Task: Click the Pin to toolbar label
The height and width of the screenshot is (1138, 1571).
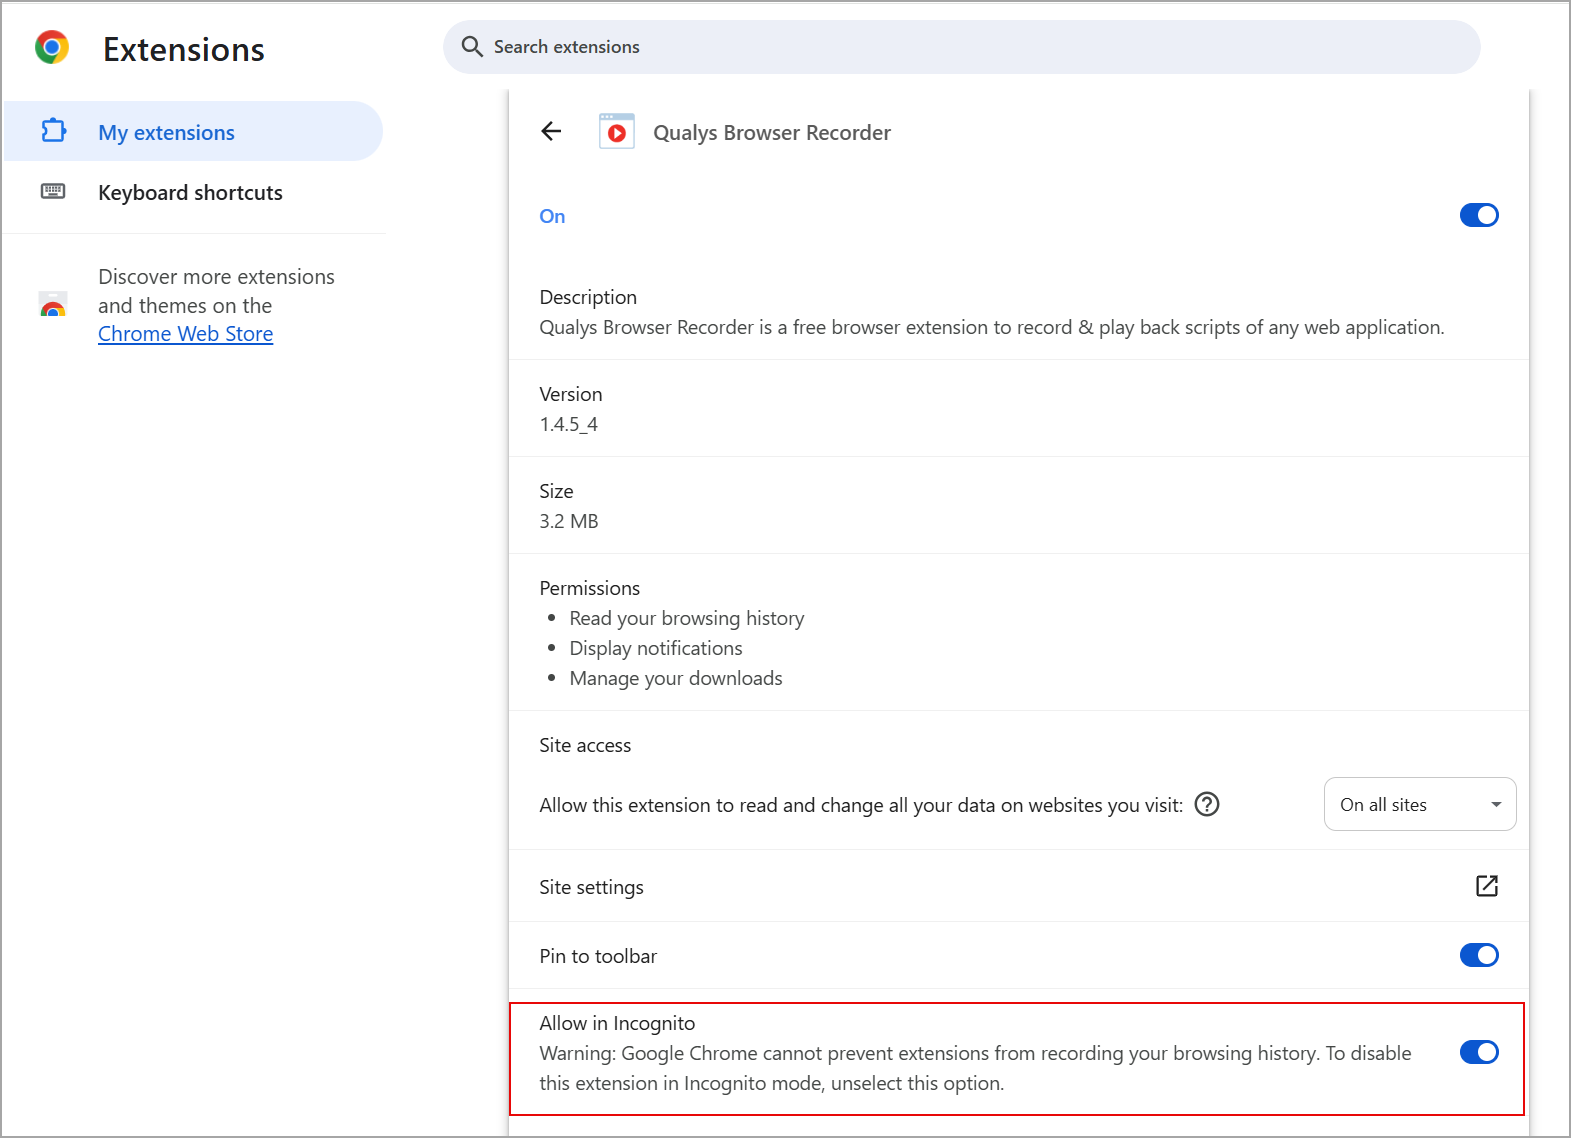Action: (x=598, y=956)
